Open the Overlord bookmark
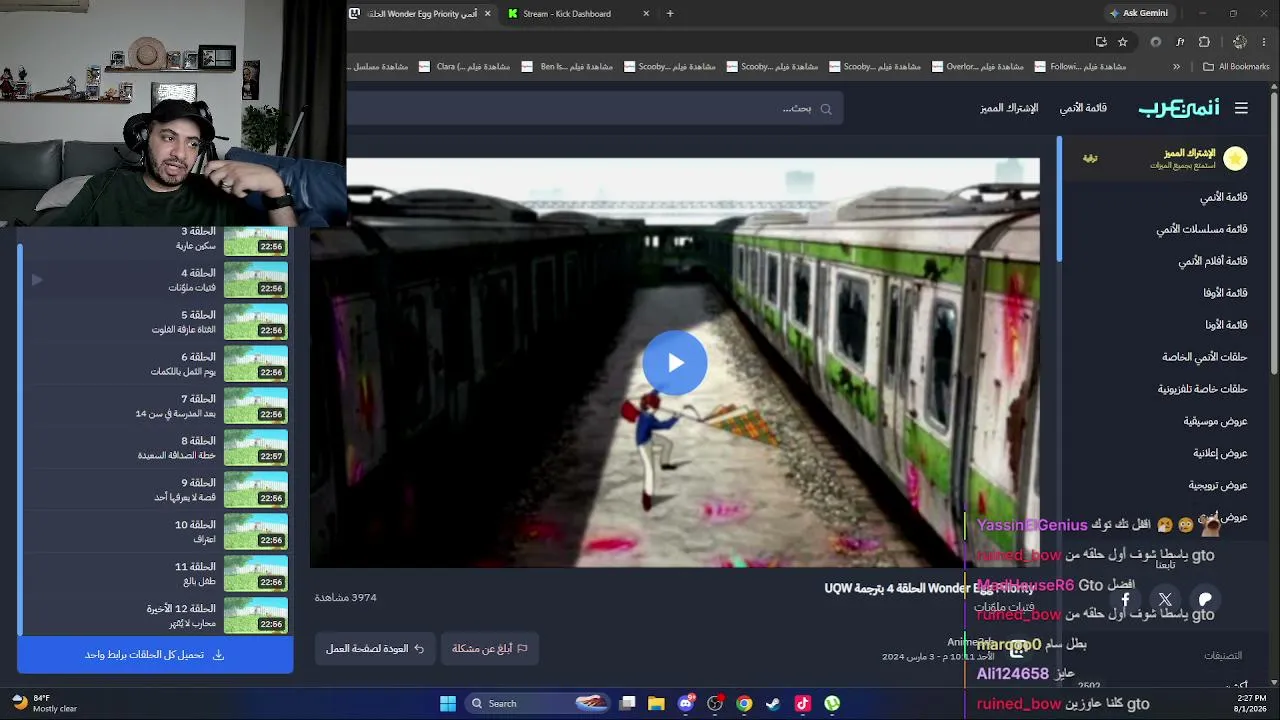The height and width of the screenshot is (720, 1280). tap(977, 67)
